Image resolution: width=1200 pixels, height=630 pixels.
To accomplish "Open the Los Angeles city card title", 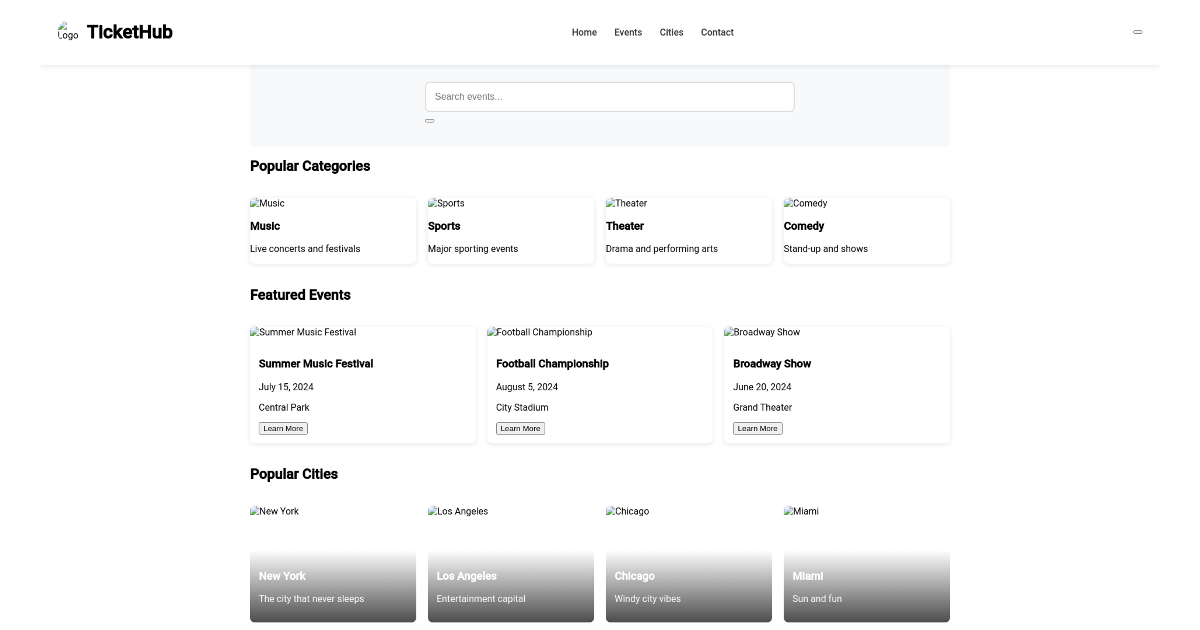I will (x=467, y=576).
